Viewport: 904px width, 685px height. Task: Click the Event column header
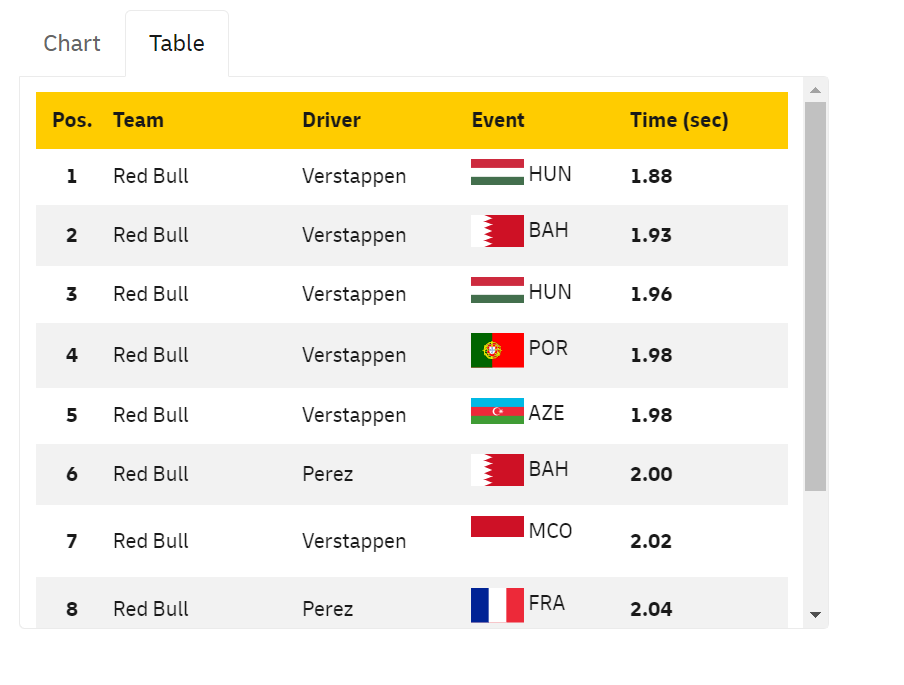(498, 121)
